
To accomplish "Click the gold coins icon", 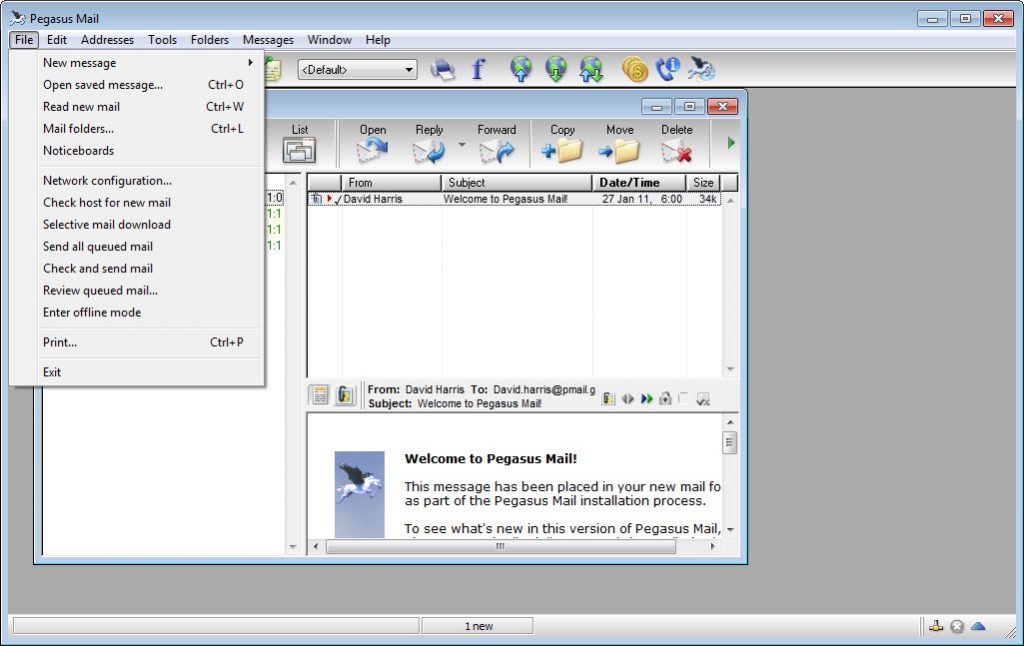I will click(634, 69).
